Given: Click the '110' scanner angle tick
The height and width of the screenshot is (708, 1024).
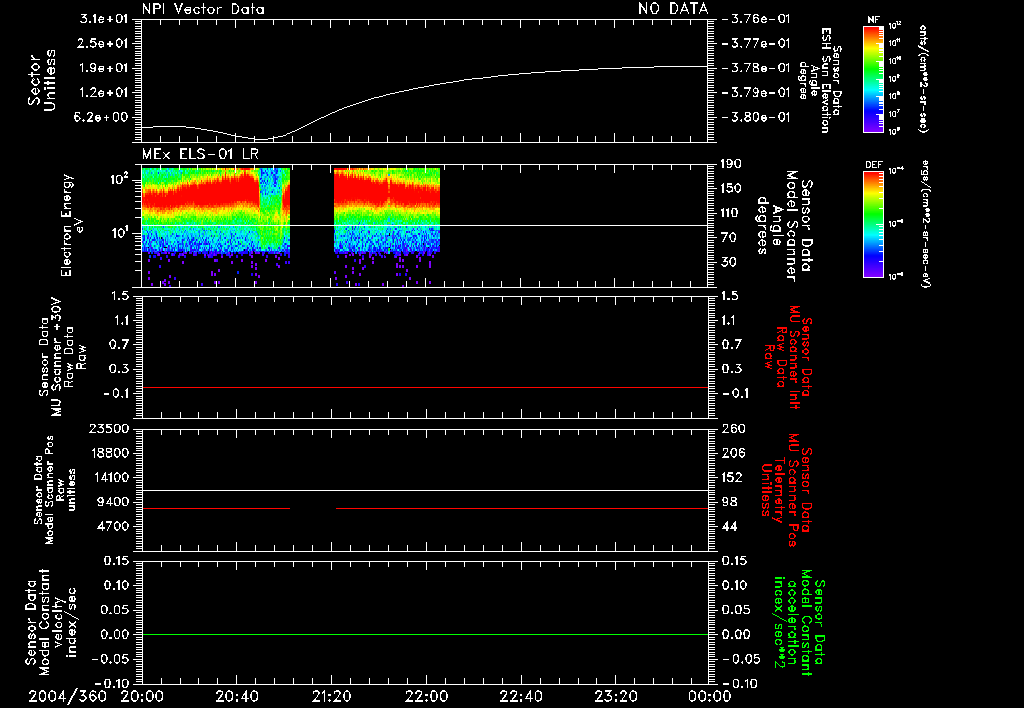Looking at the screenshot, I should 731,213.
